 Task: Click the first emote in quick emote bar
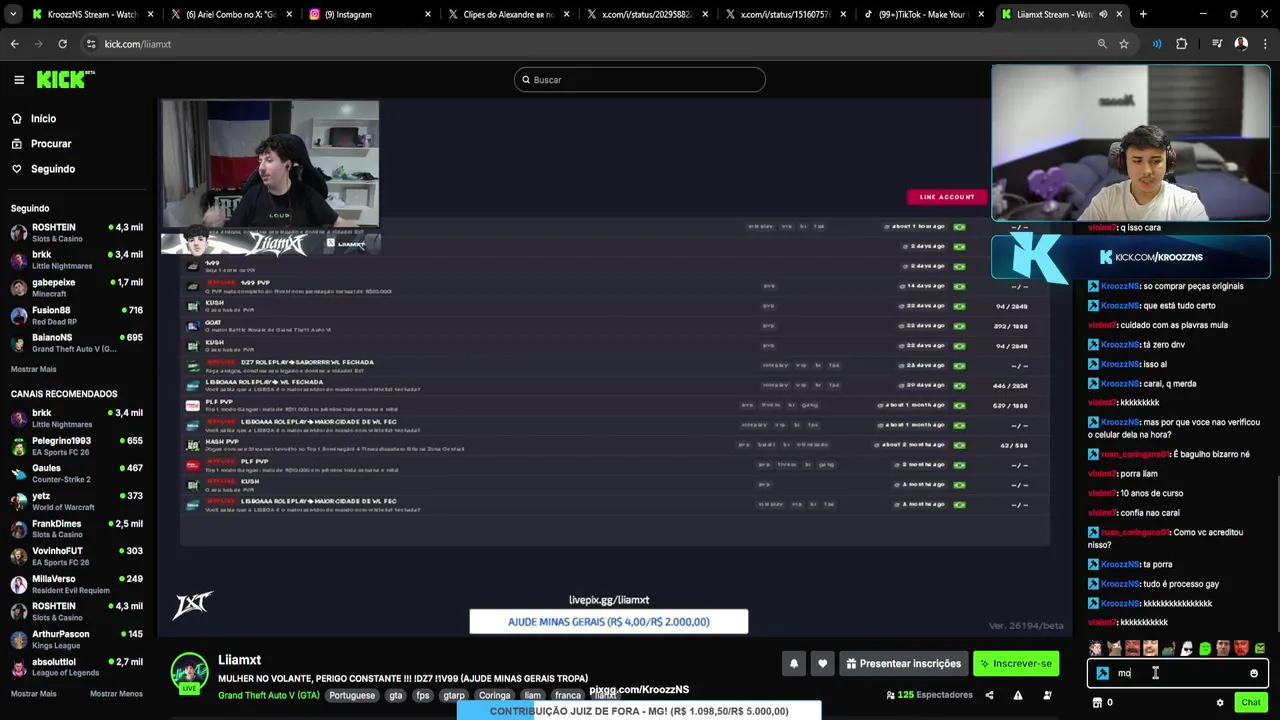(x=1096, y=648)
